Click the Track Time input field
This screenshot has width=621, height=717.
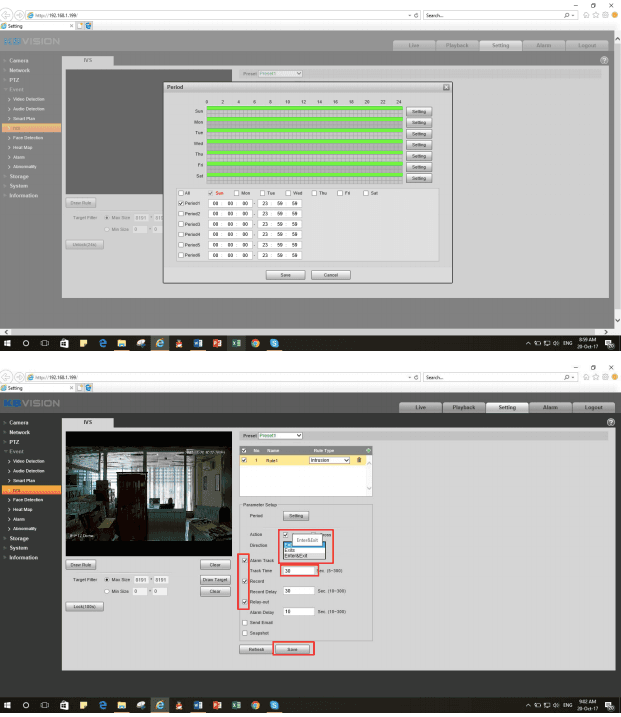point(300,571)
